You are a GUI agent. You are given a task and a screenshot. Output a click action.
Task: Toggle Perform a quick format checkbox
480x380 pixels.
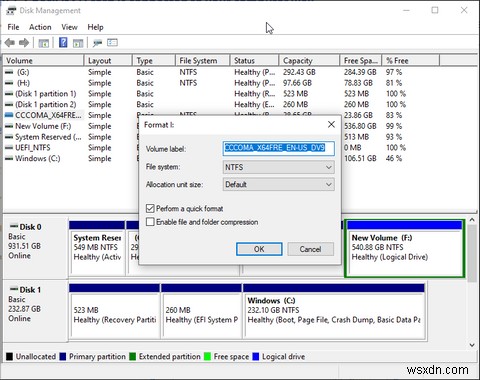pyautogui.click(x=150, y=209)
